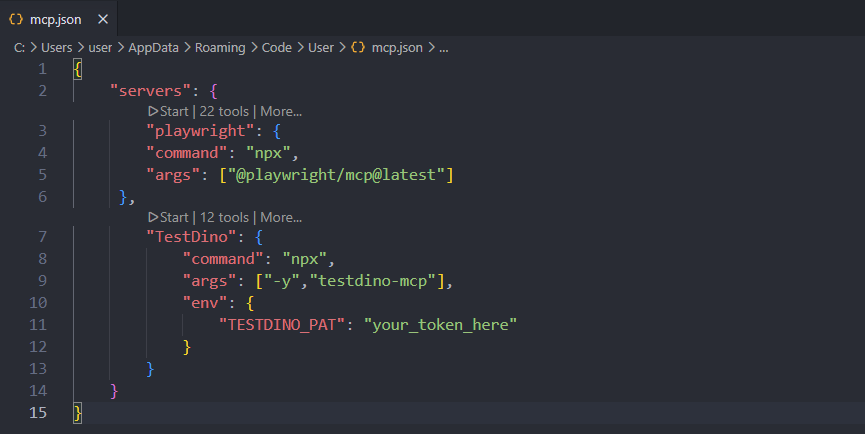Click the "@playwright/mcp@latest" argument string
Image resolution: width=865 pixels, height=434 pixels.
click(350, 175)
